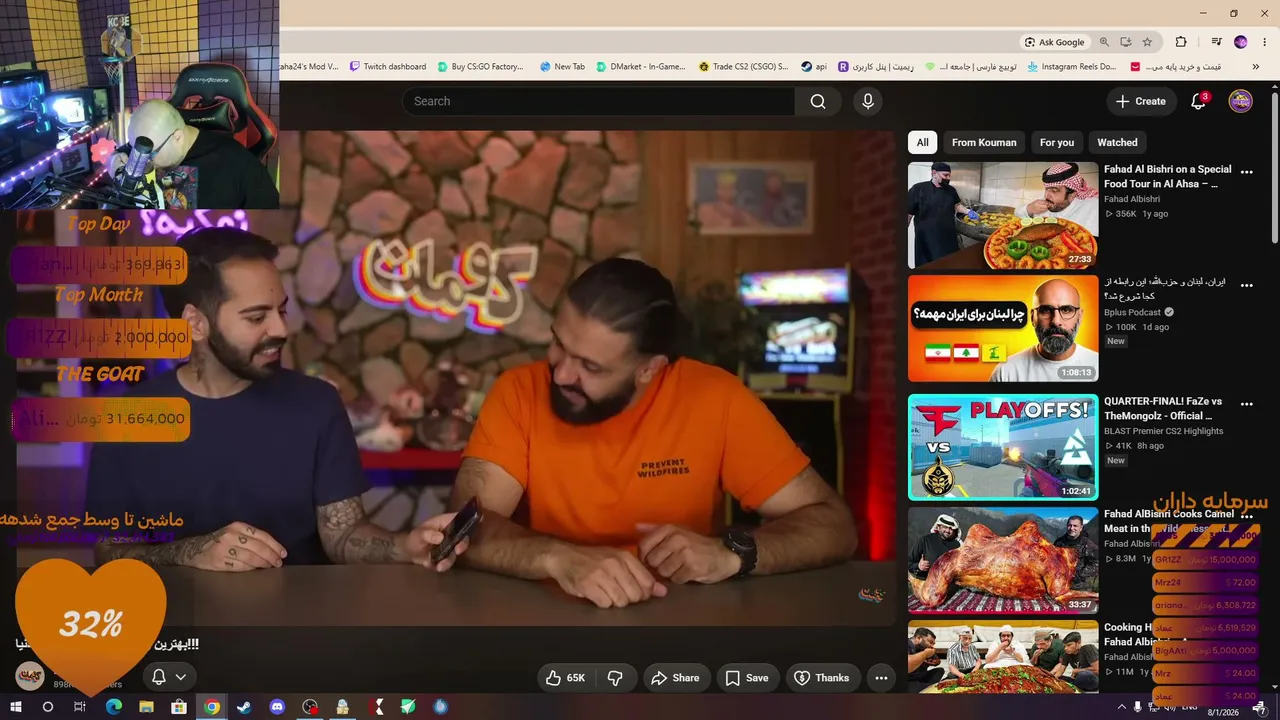Viewport: 1280px width, 720px height.
Task: Open Discord from the taskbar
Action: (277, 707)
